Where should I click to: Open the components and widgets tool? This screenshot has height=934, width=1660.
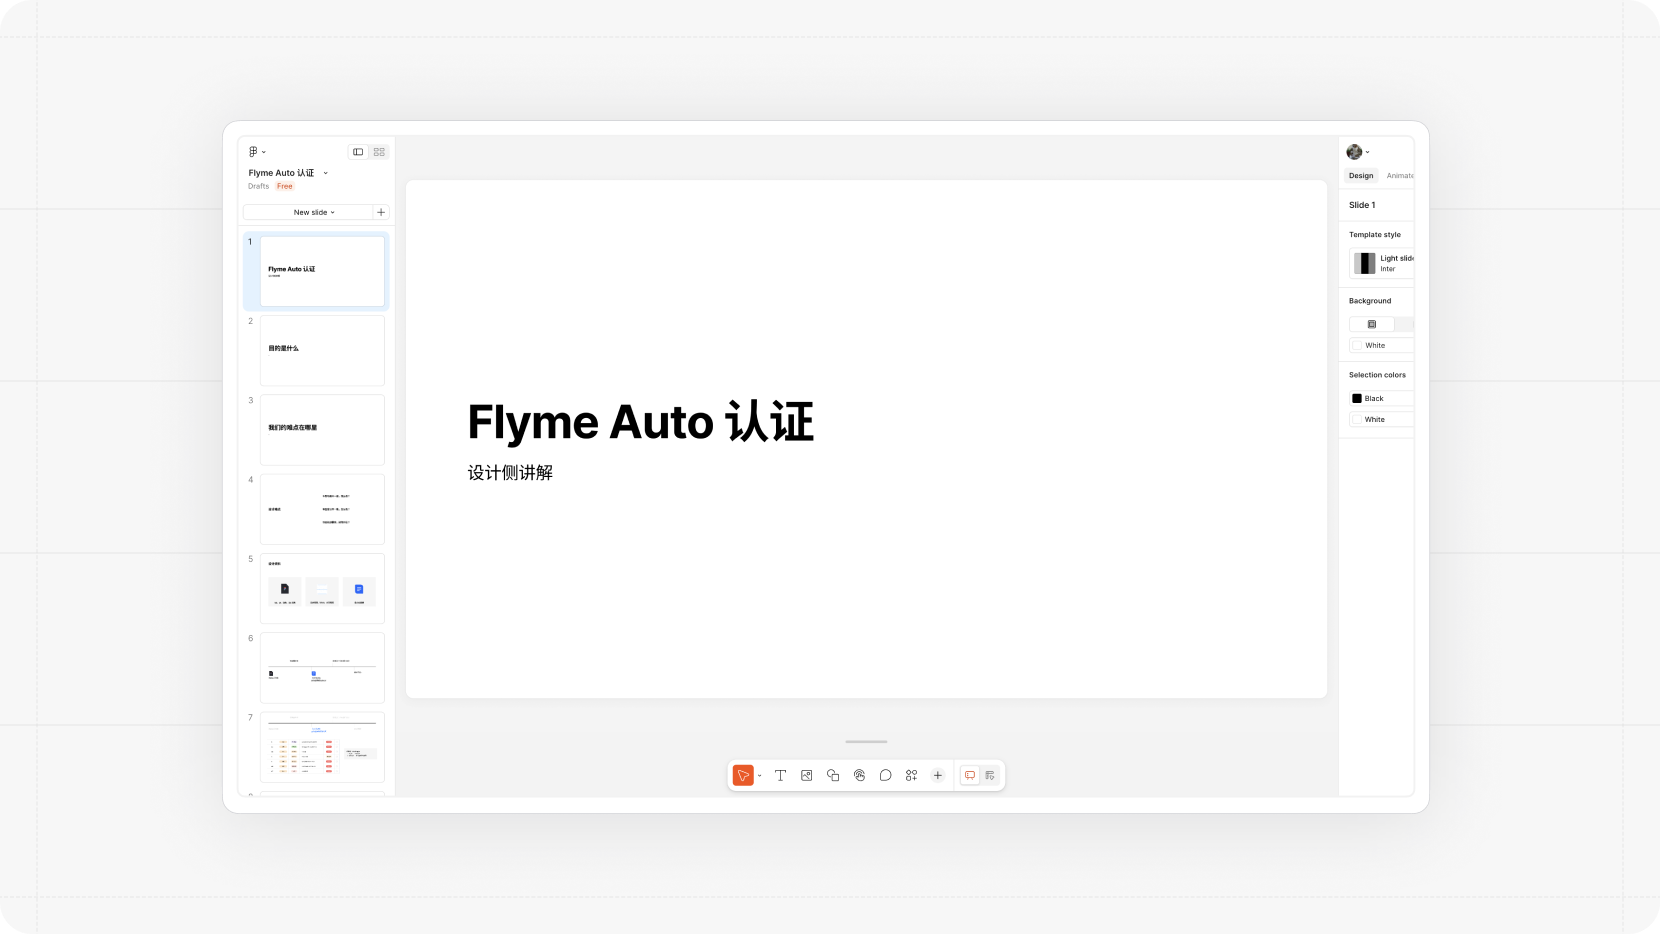tap(911, 775)
